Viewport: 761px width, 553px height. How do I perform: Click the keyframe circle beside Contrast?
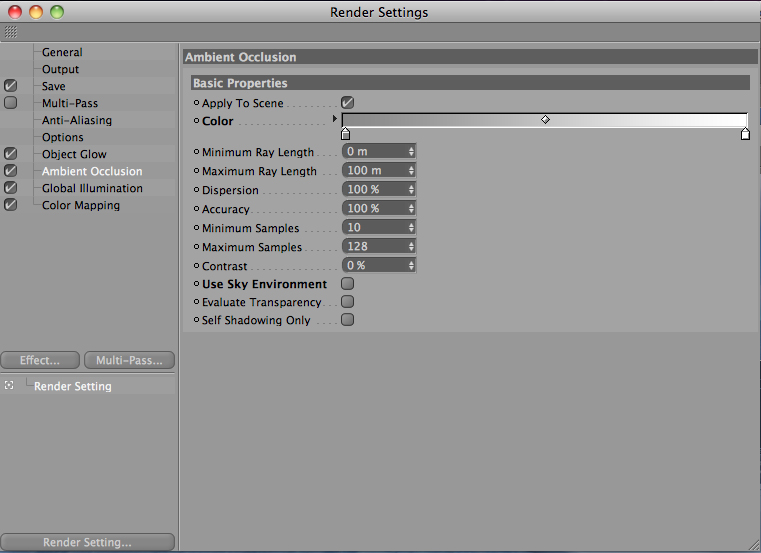(197, 266)
